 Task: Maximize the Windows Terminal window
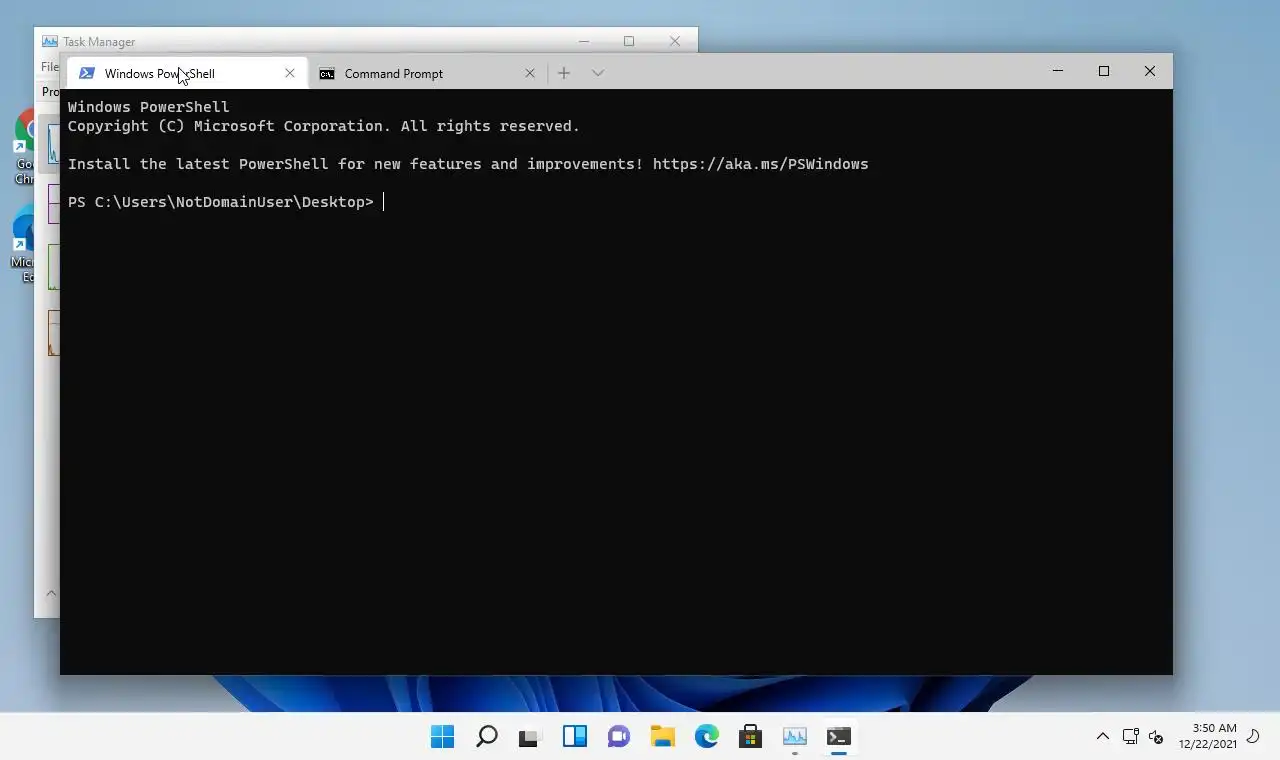click(x=1104, y=71)
